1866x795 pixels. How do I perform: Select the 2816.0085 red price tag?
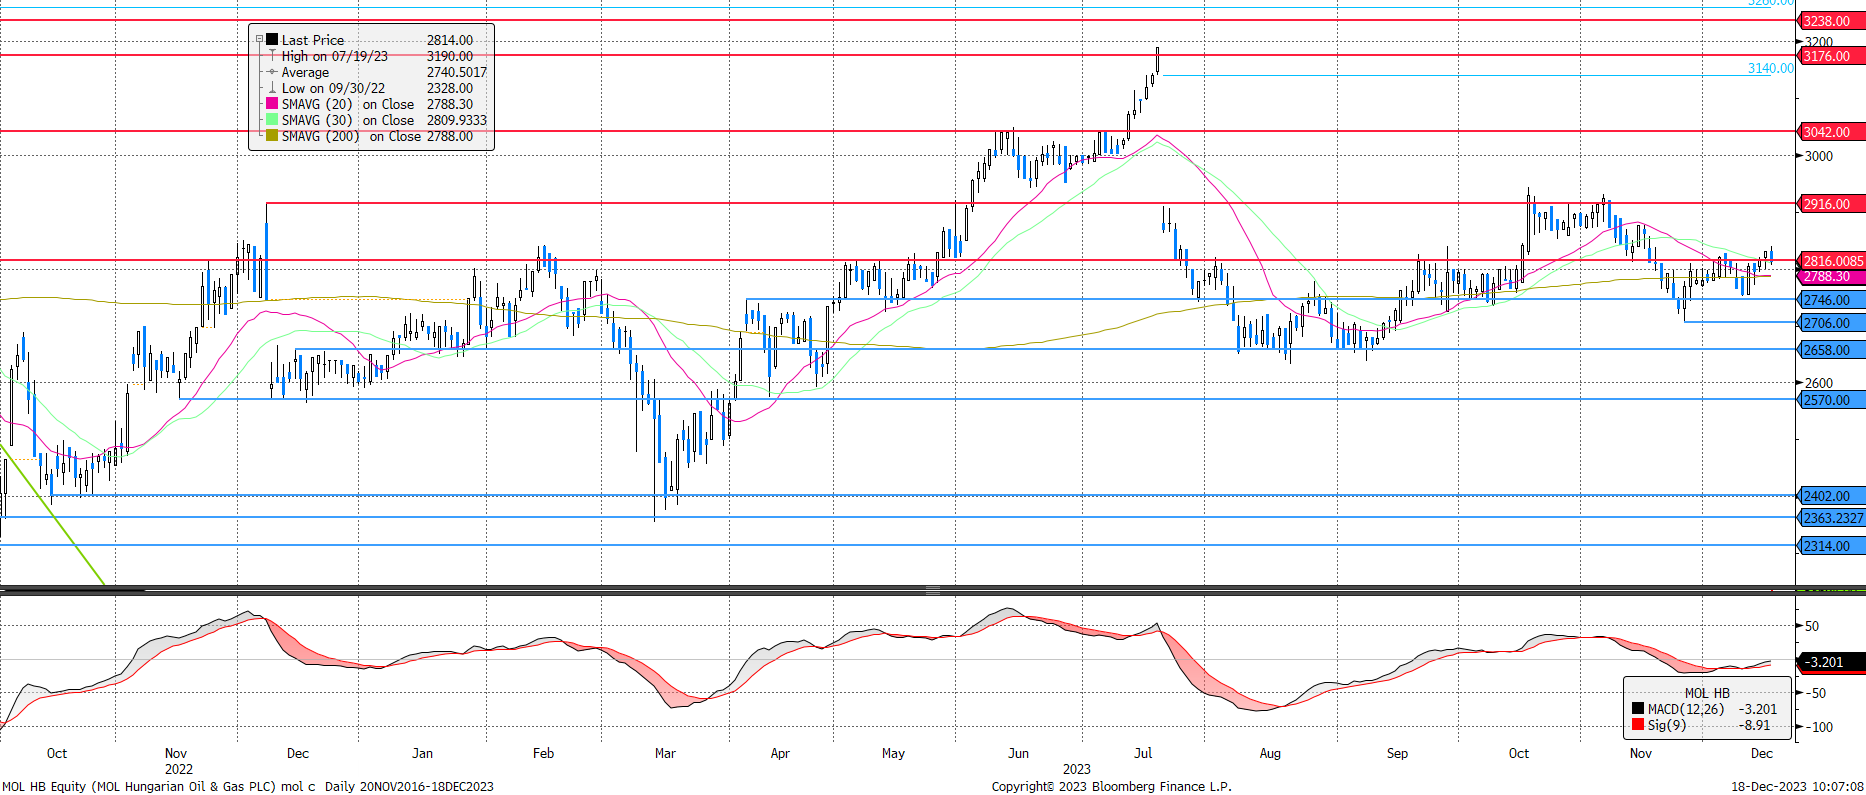(x=1832, y=261)
